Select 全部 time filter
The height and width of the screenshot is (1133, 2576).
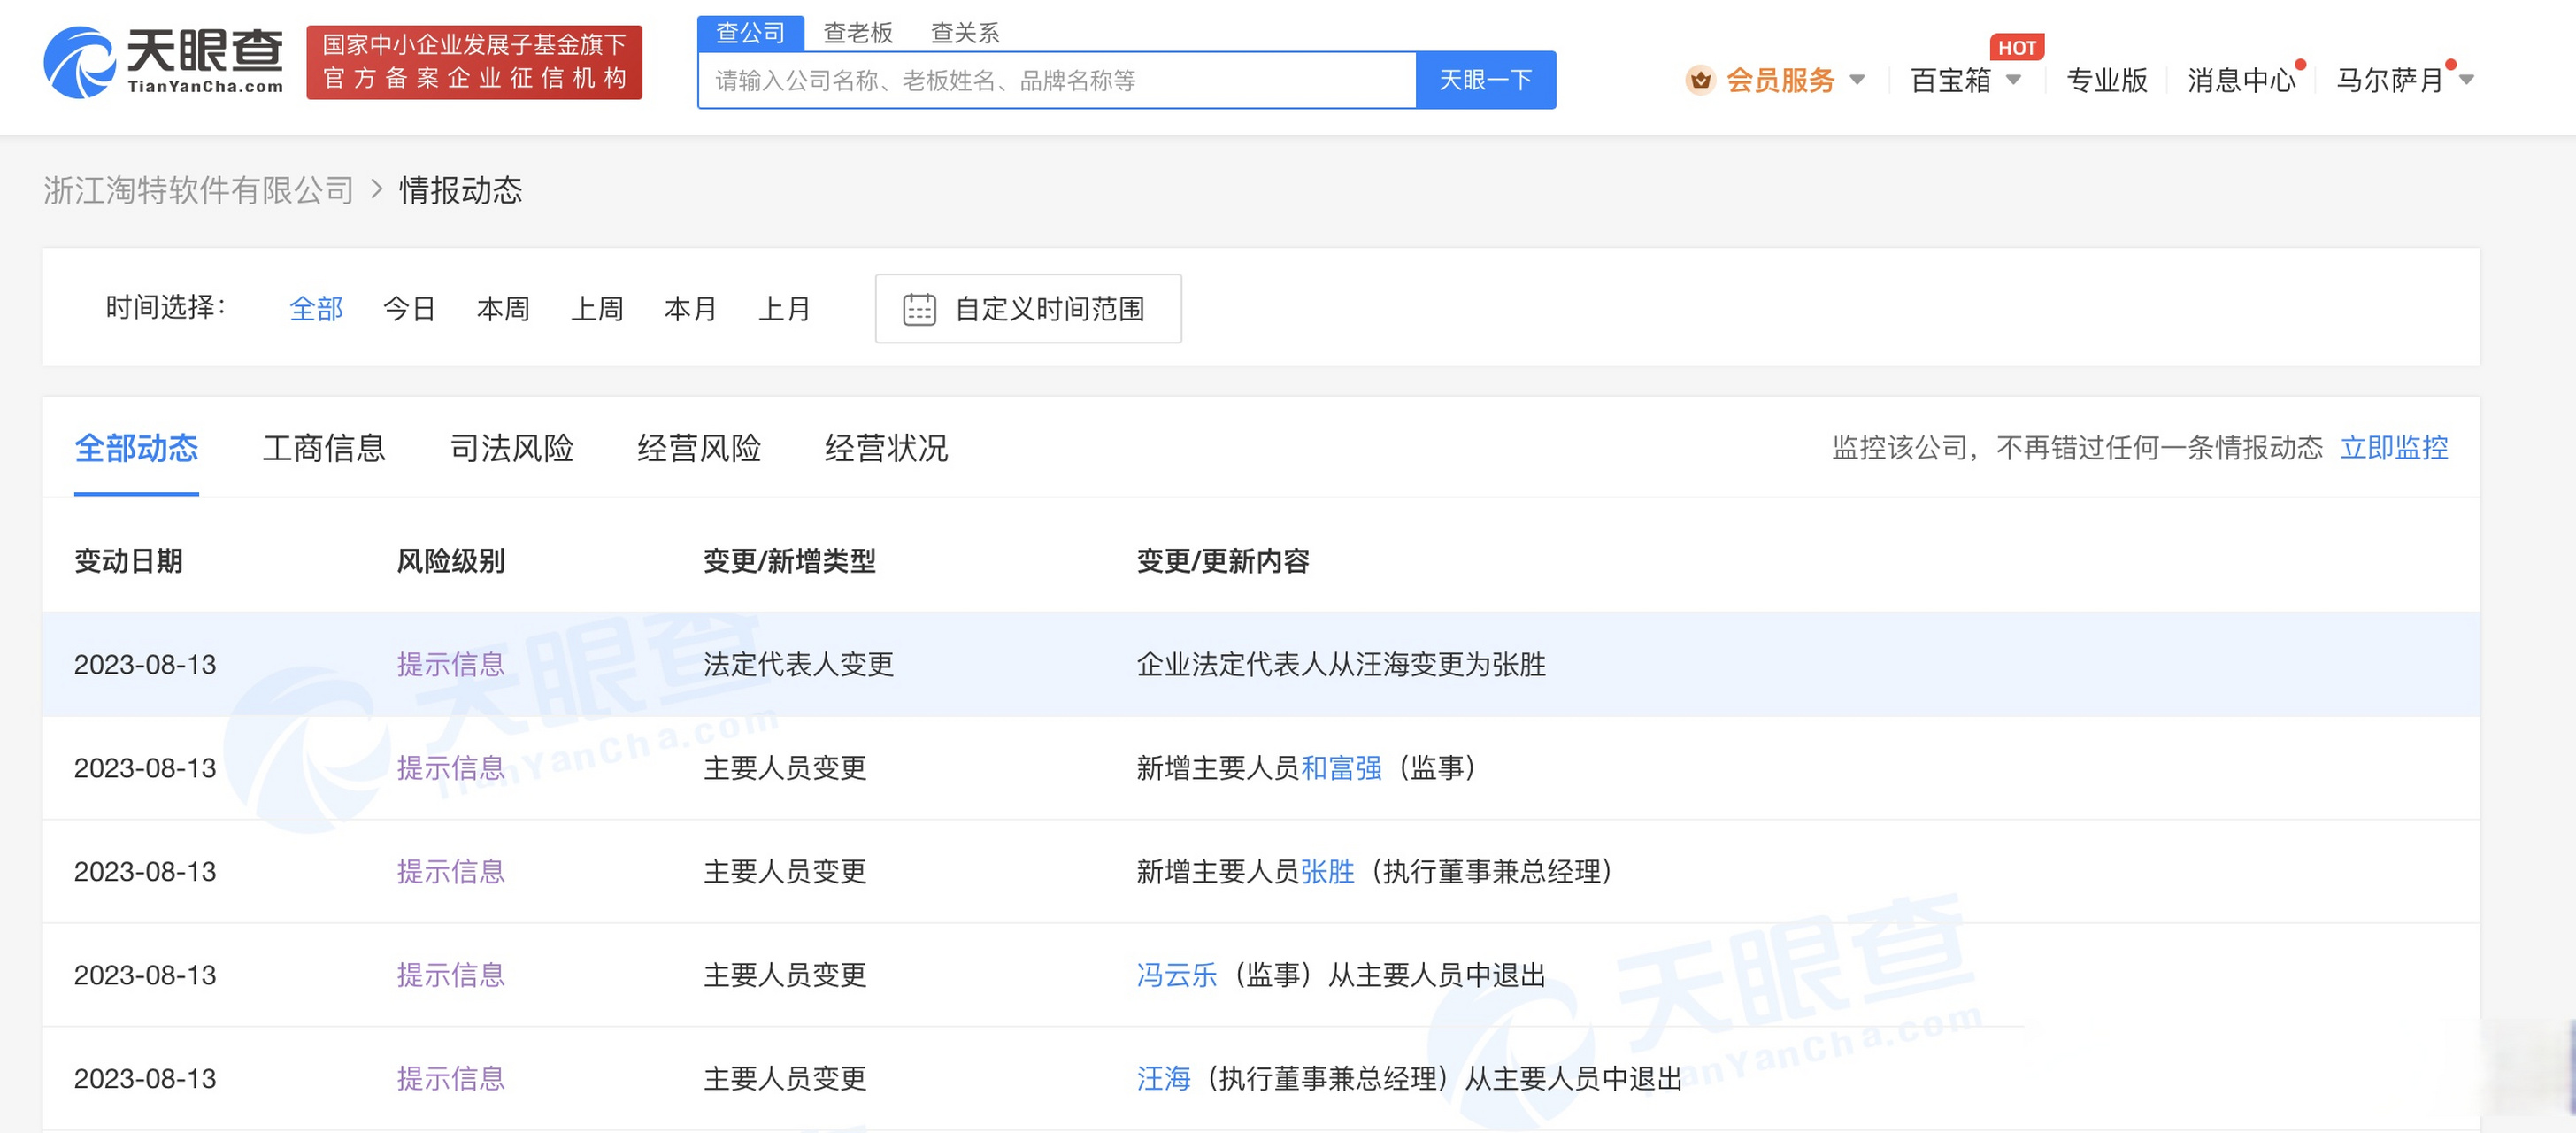tap(316, 309)
